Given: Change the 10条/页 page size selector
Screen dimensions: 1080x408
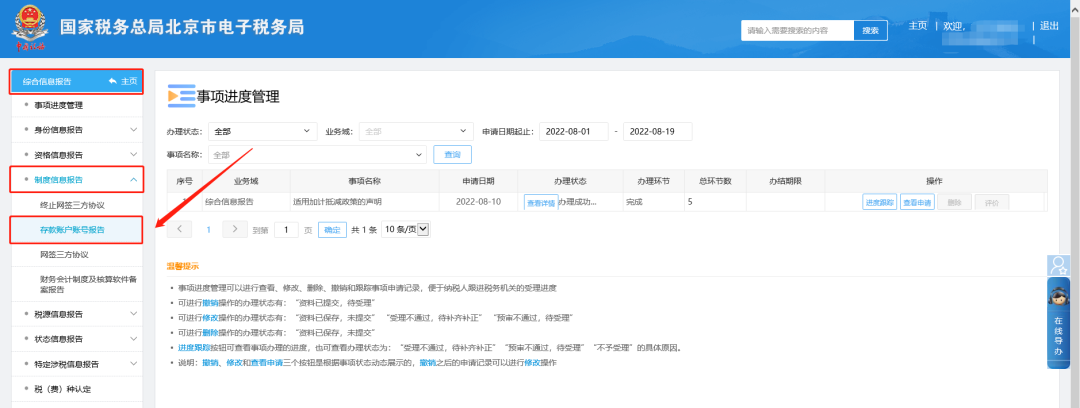Looking at the screenshot, I should pos(407,229).
